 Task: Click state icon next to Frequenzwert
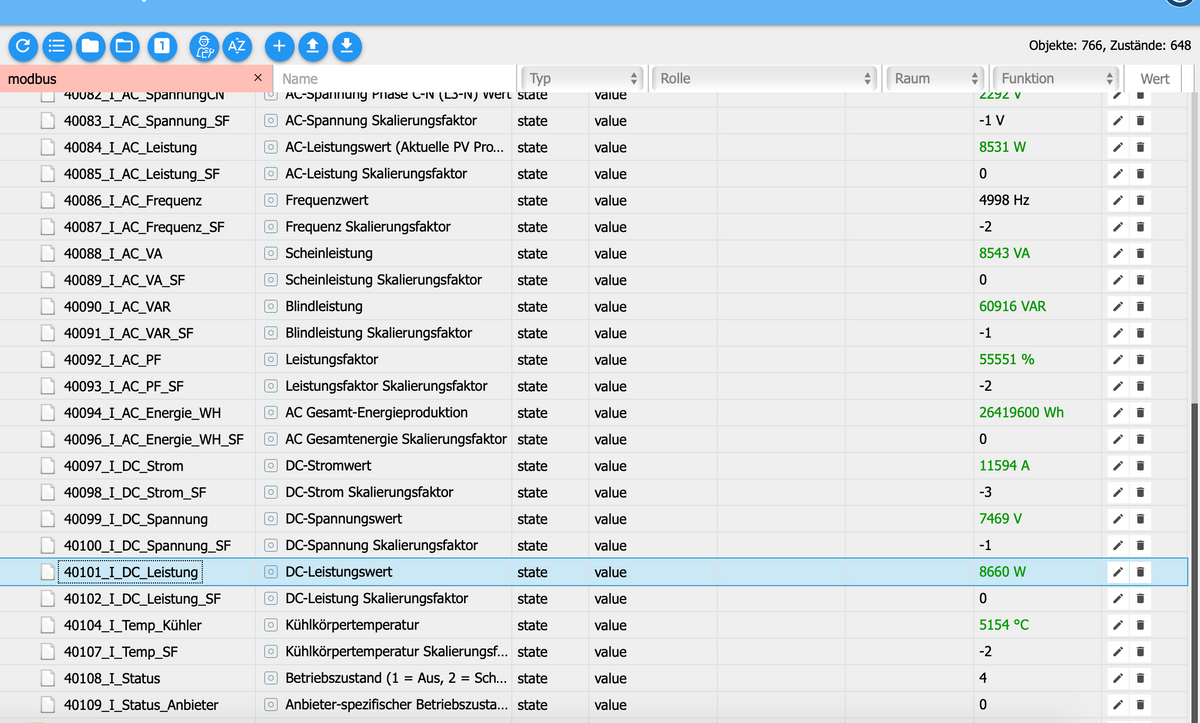point(270,200)
